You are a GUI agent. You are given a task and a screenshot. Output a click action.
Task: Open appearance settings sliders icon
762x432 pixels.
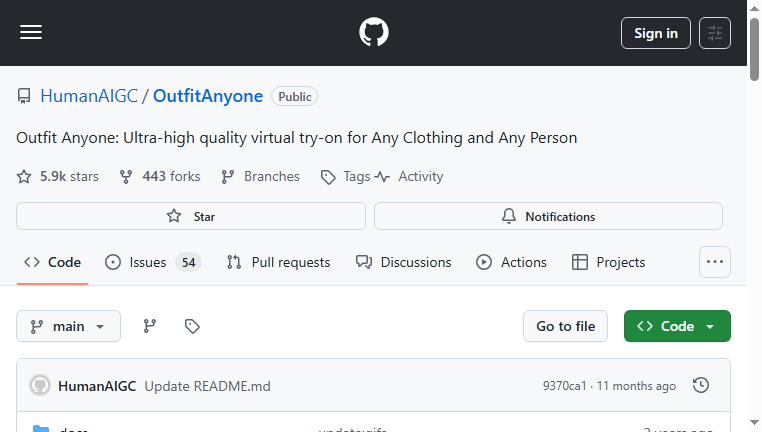(714, 33)
